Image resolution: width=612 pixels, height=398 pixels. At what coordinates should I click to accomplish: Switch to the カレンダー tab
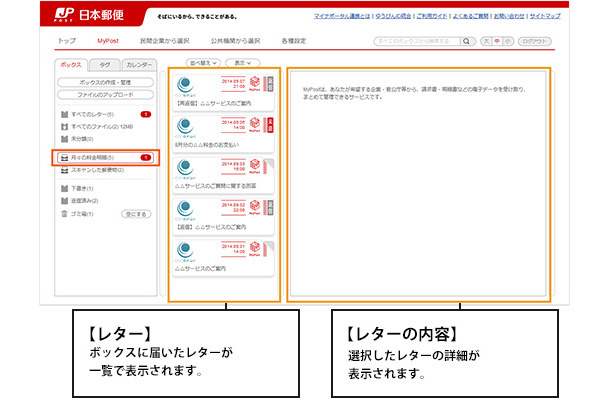(x=139, y=65)
